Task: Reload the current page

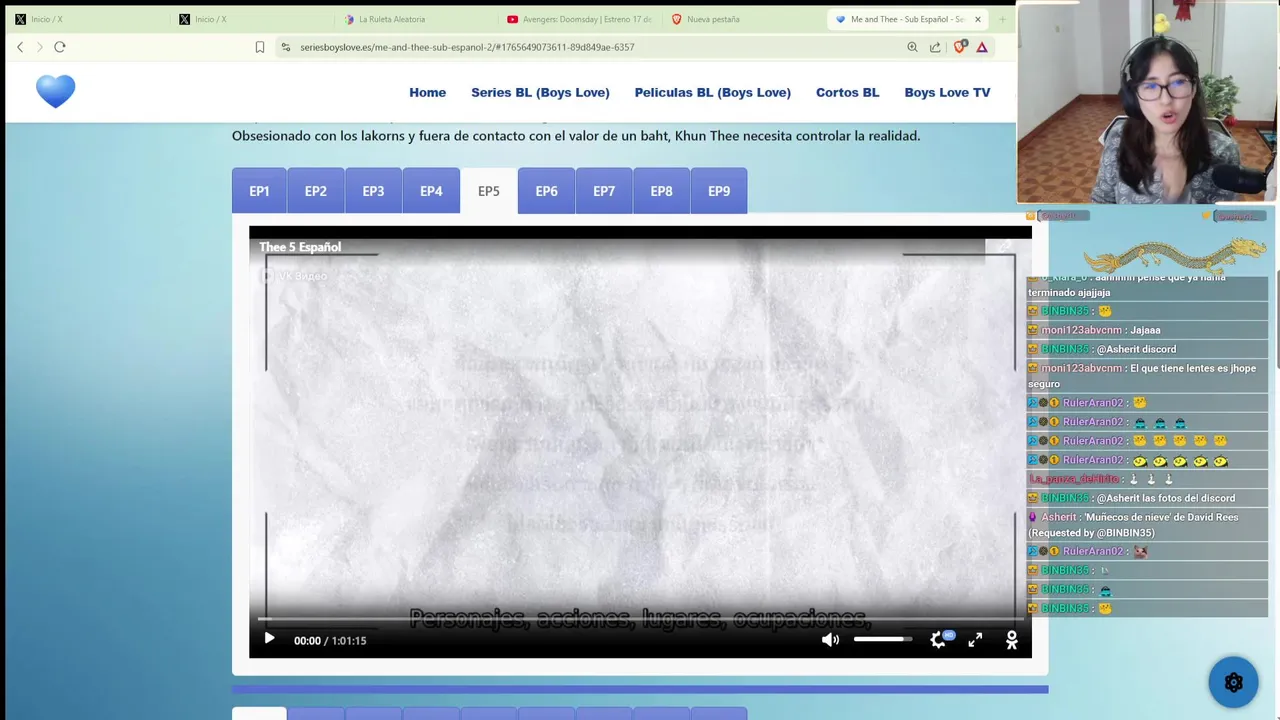Action: (60, 47)
